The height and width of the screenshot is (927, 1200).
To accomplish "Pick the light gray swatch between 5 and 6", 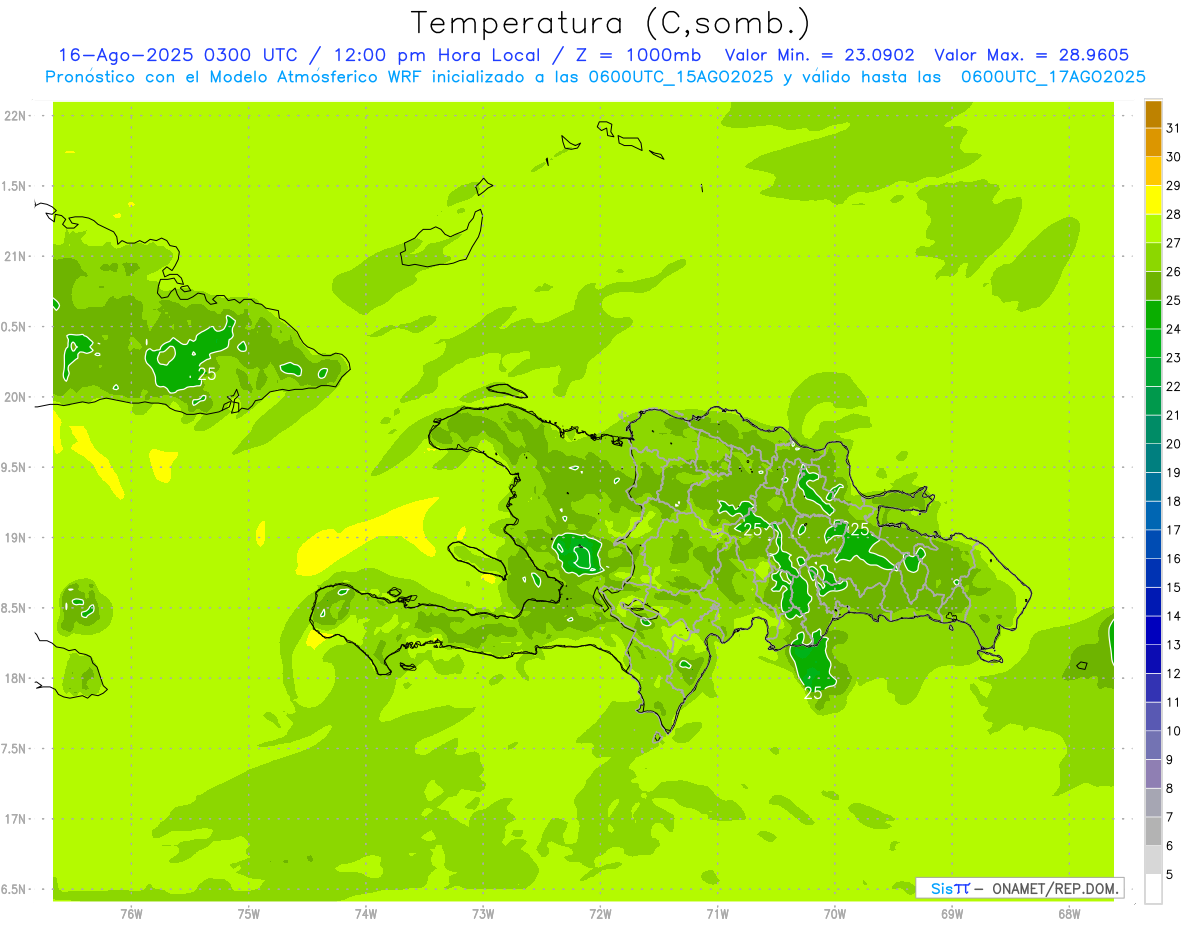I will click(x=1153, y=860).
